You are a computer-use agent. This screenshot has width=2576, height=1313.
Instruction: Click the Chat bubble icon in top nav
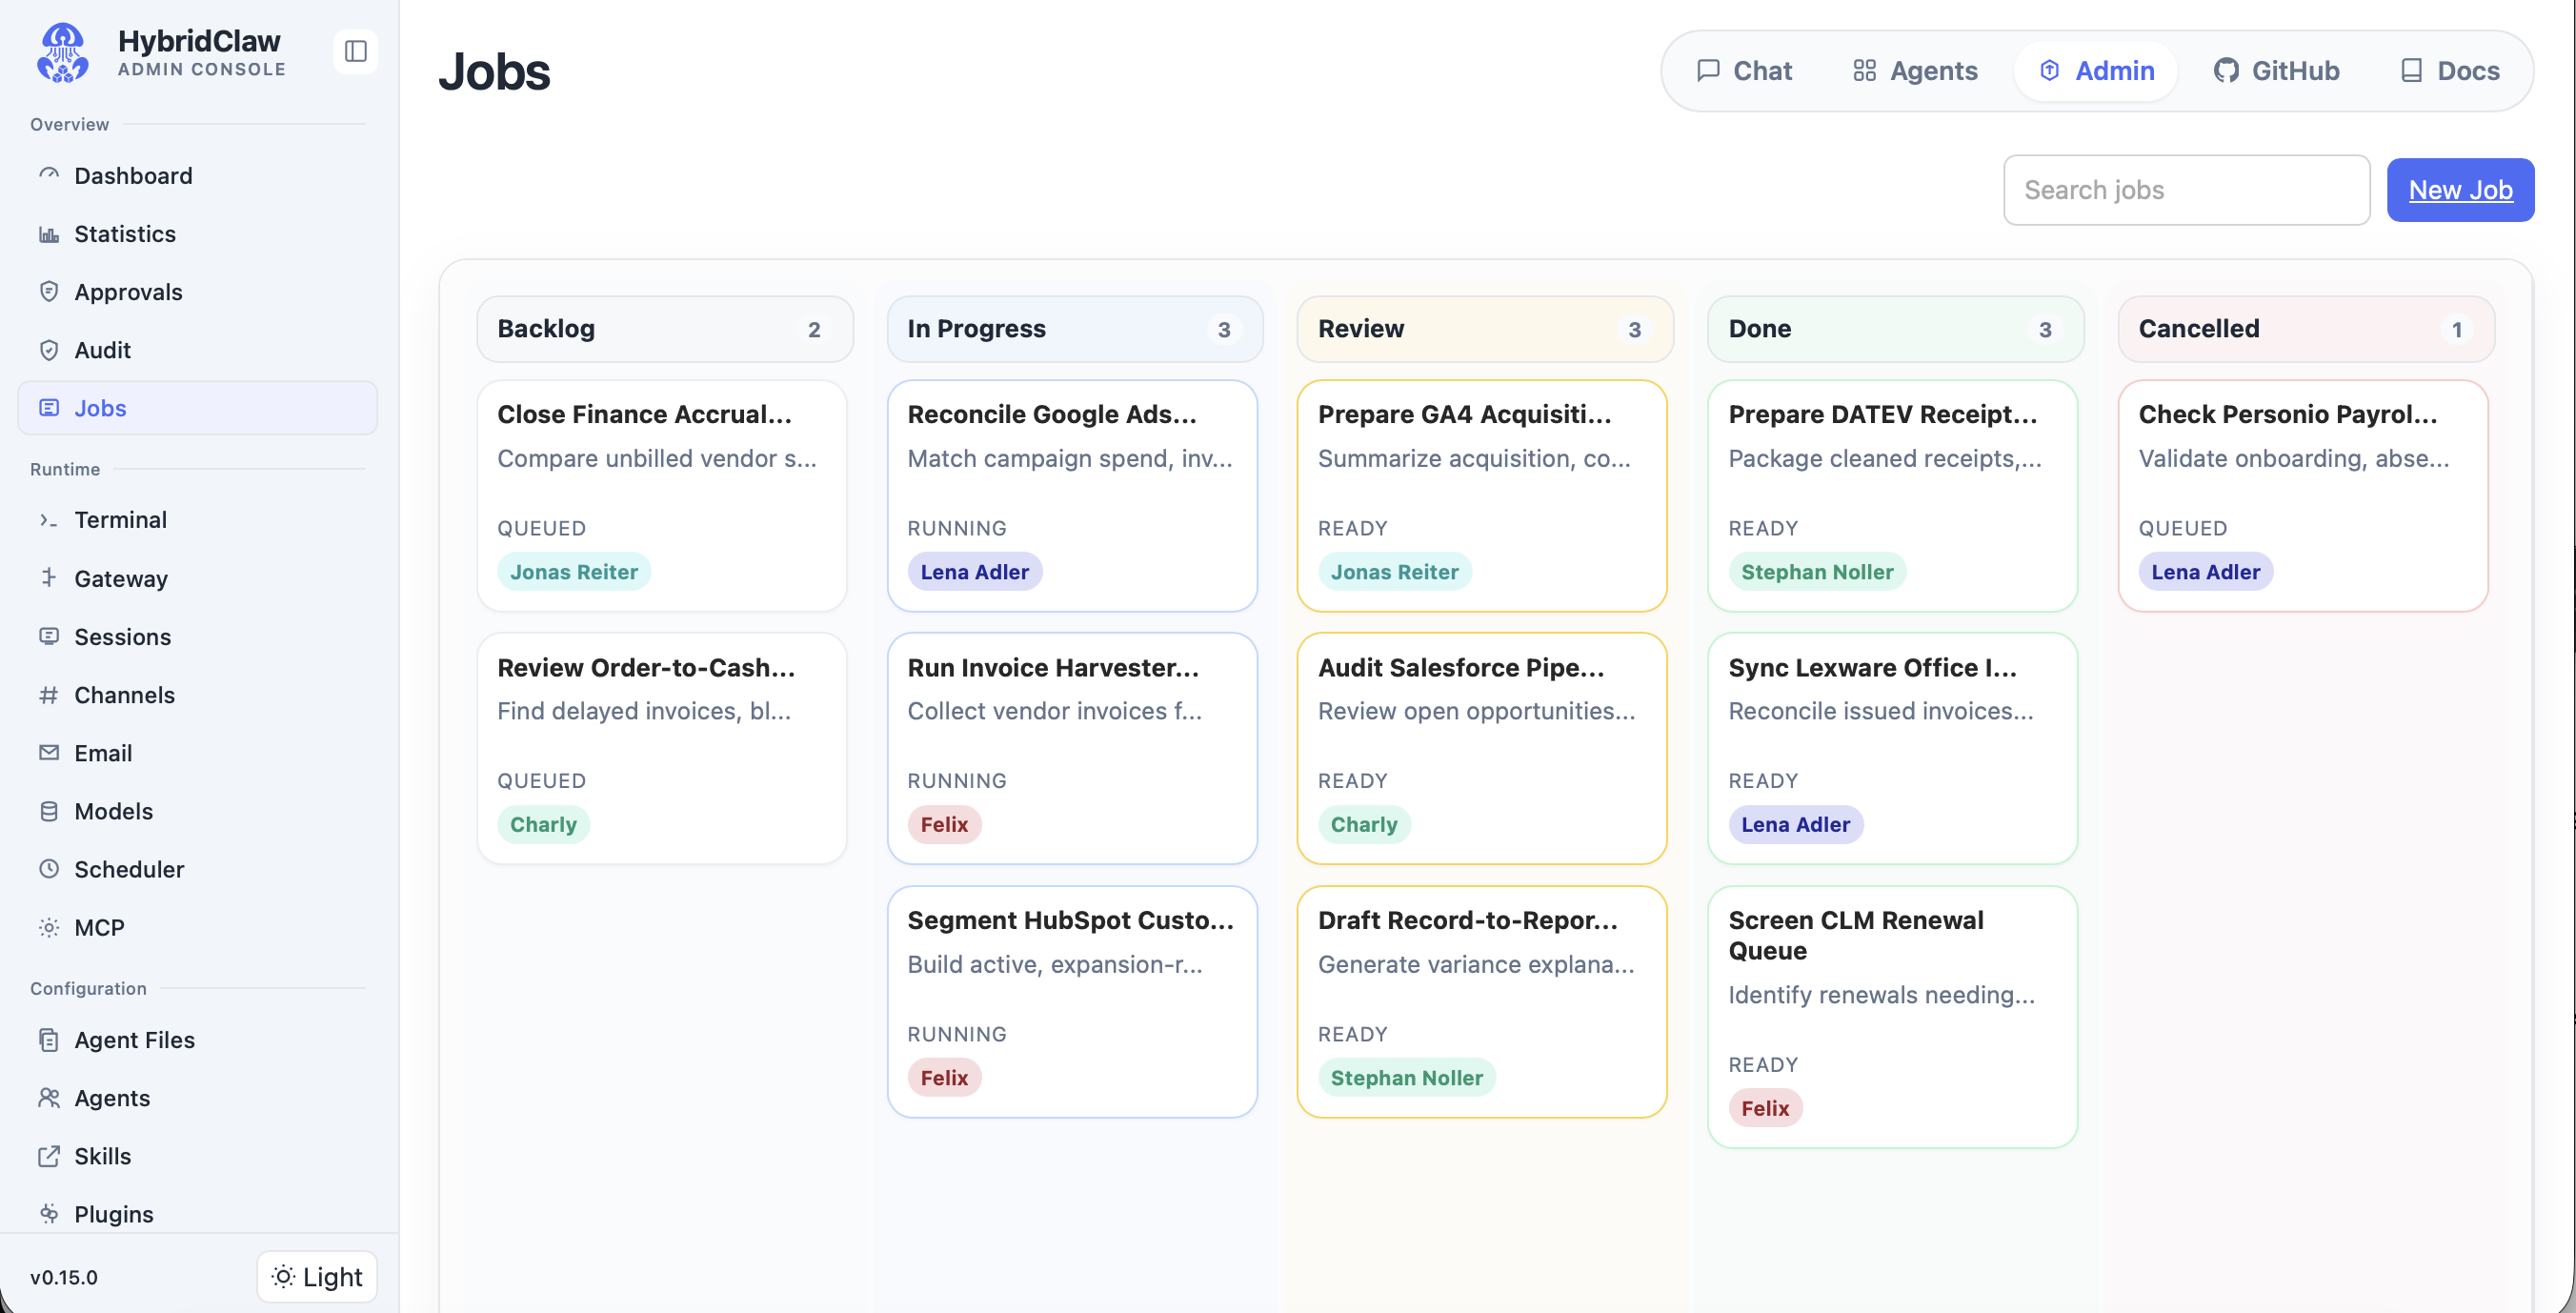(x=1708, y=70)
